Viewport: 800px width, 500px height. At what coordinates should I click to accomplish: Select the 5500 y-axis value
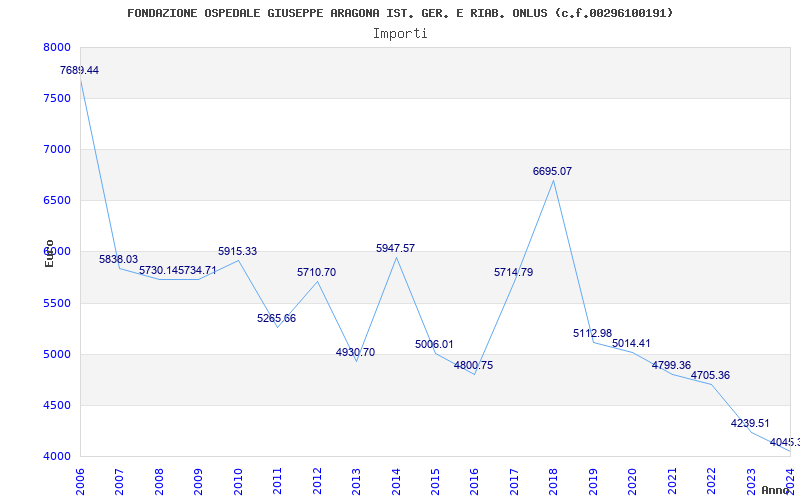(57, 303)
